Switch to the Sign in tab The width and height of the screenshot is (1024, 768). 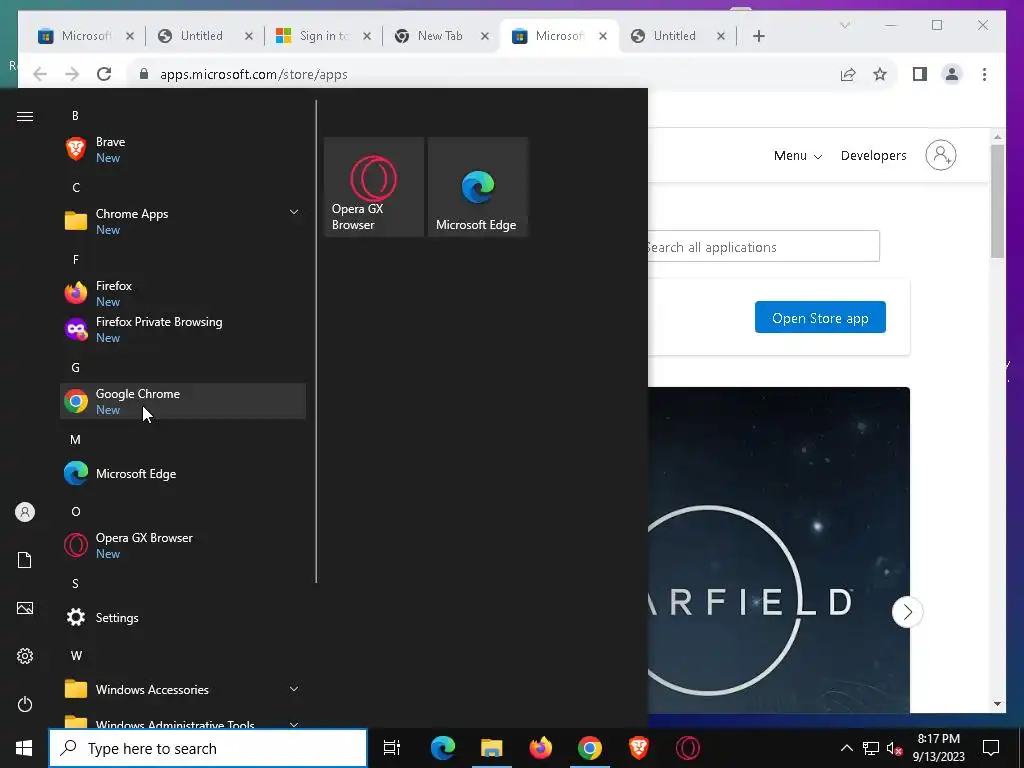pos(323,36)
